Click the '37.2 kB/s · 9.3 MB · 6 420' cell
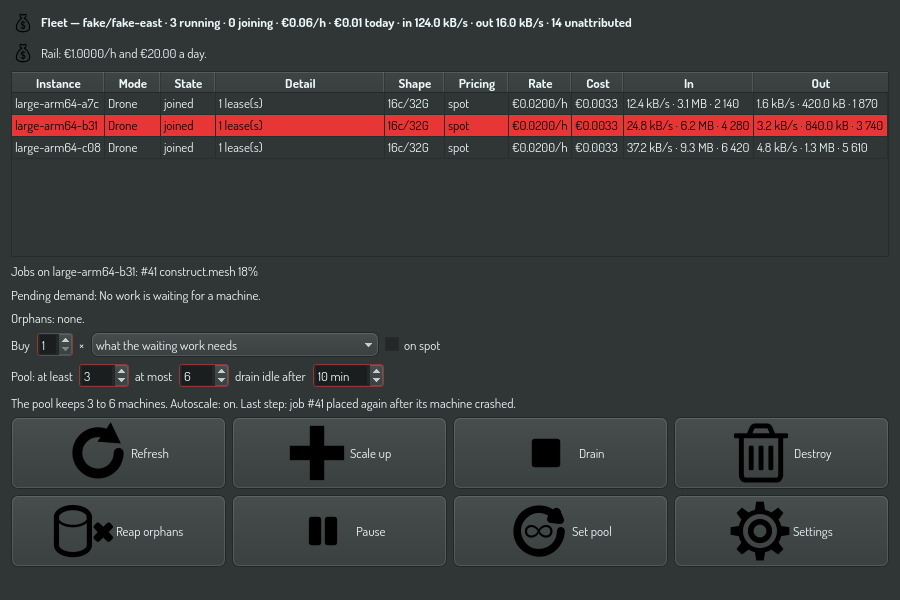 coord(688,148)
